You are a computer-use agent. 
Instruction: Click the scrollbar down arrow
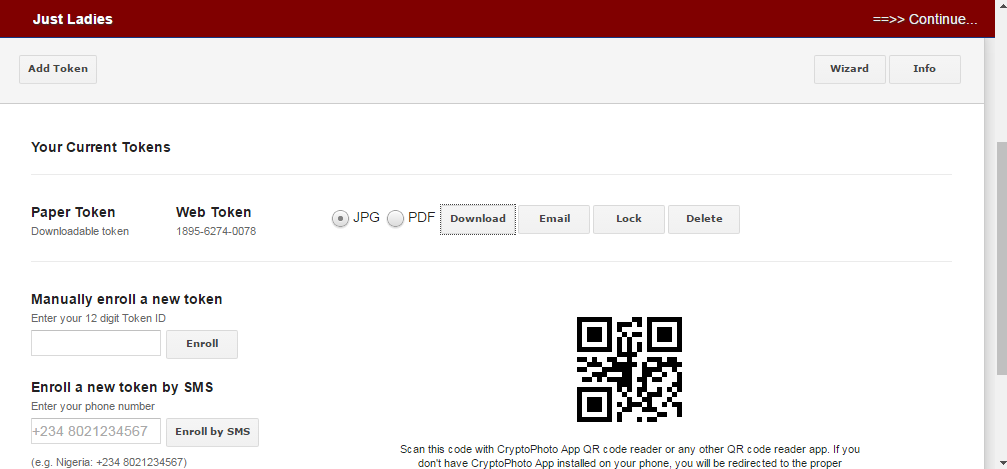1001,462
